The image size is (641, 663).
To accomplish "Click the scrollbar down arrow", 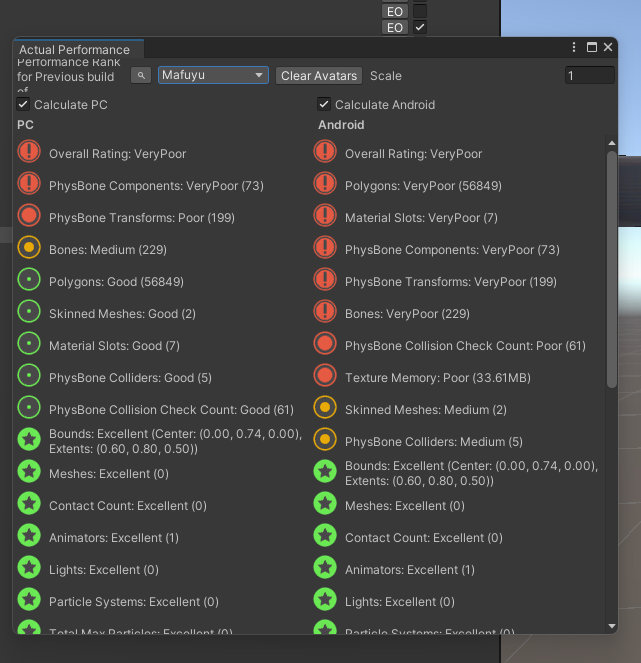I will [x=612, y=626].
